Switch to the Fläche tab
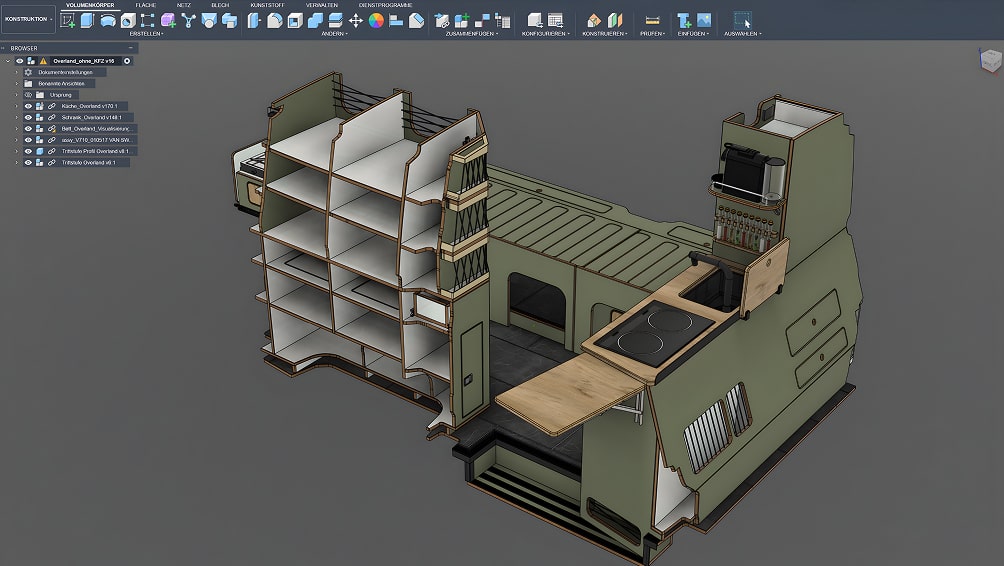This screenshot has height=566, width=1004. click(x=146, y=5)
